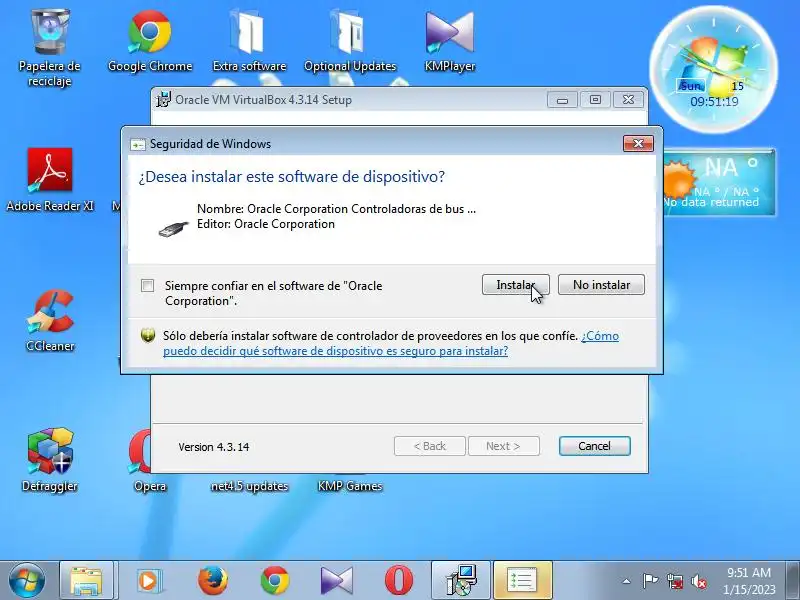Show hidden tray icons arrow
Viewport: 800px width, 600px height.
(627, 581)
